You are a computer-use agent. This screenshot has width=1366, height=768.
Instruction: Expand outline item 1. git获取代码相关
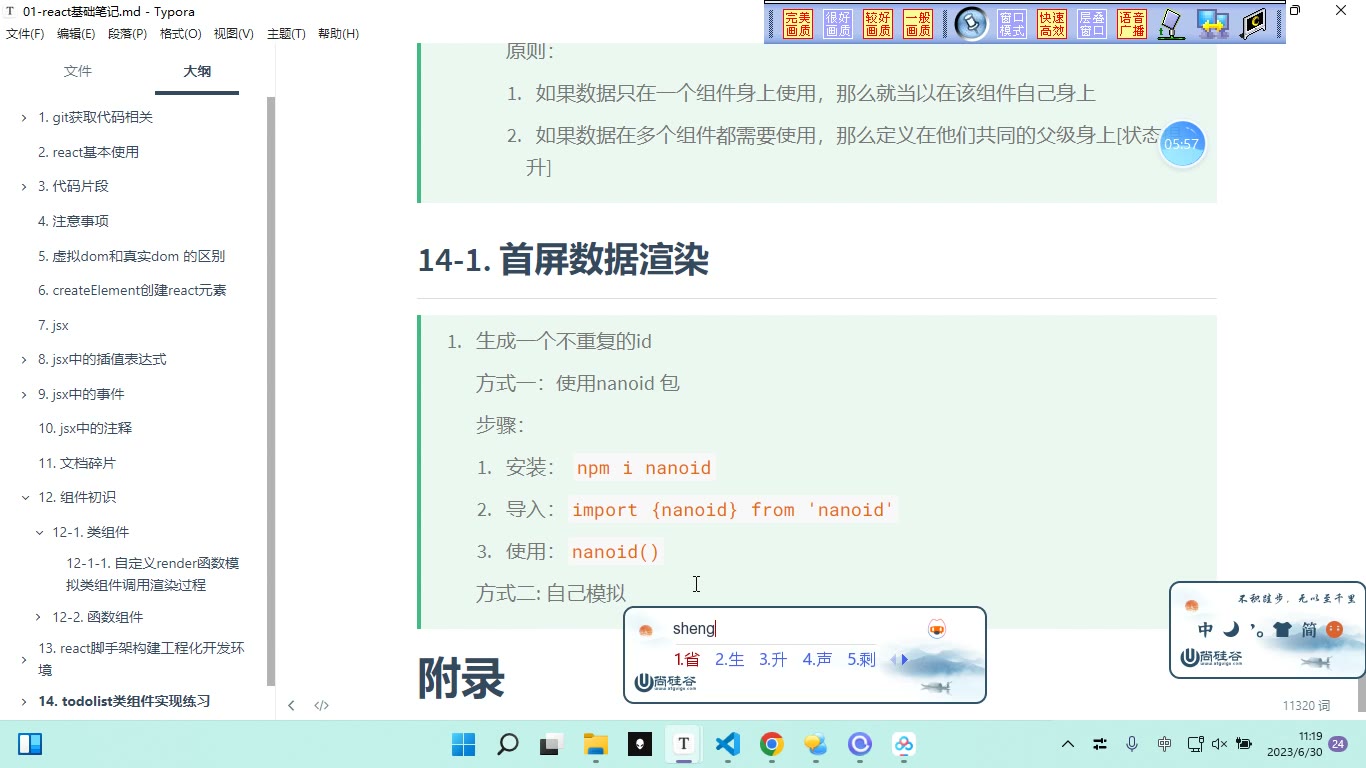coord(24,118)
